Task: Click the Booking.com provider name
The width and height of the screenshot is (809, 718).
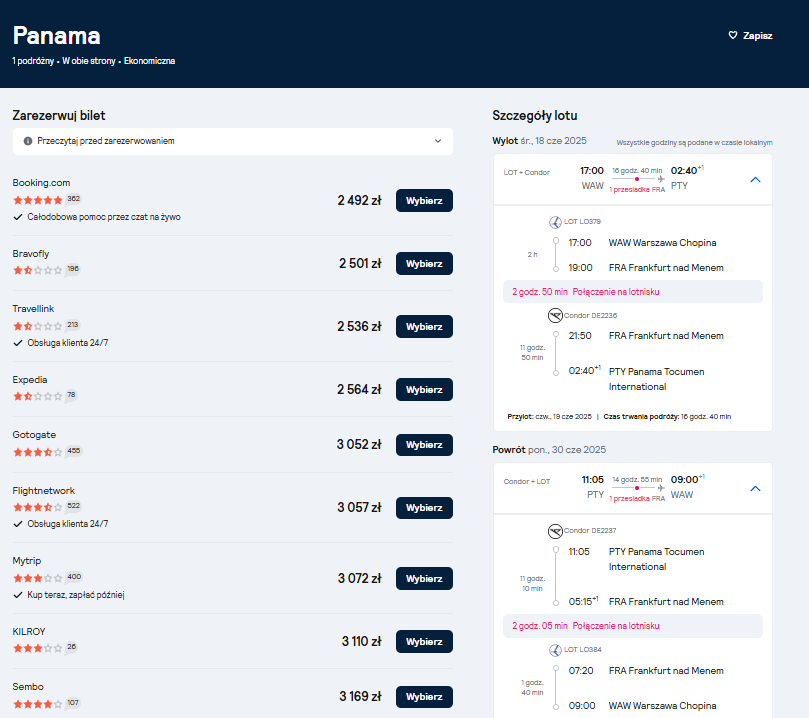Action: (41, 183)
